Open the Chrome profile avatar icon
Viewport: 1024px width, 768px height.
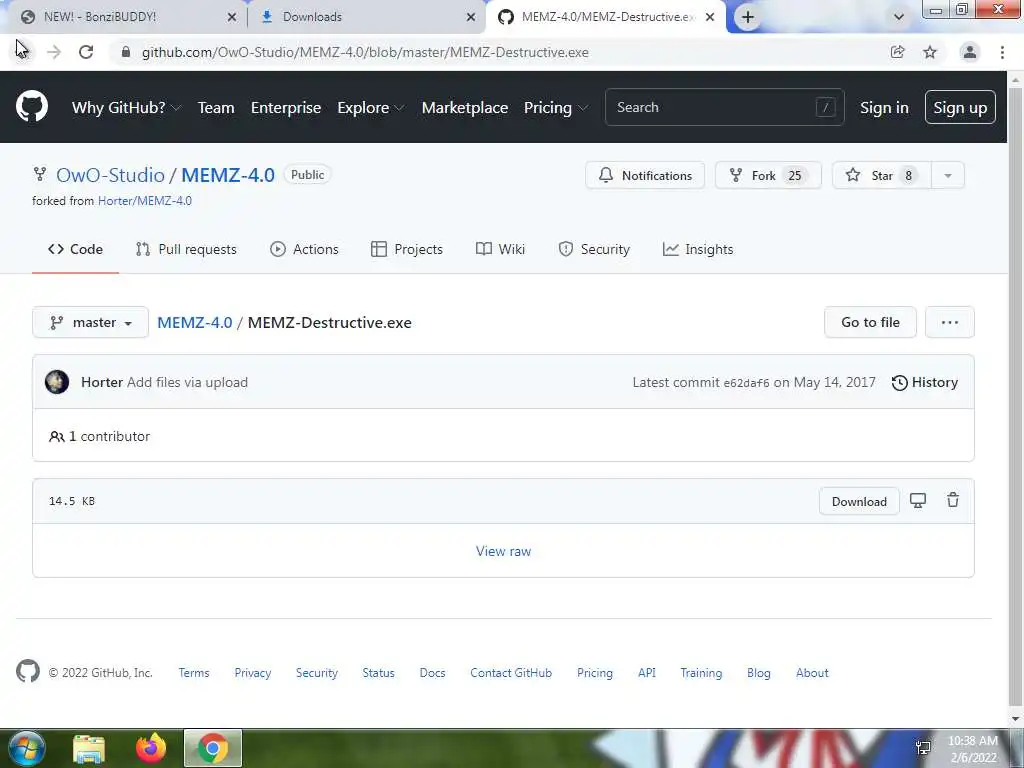point(970,52)
